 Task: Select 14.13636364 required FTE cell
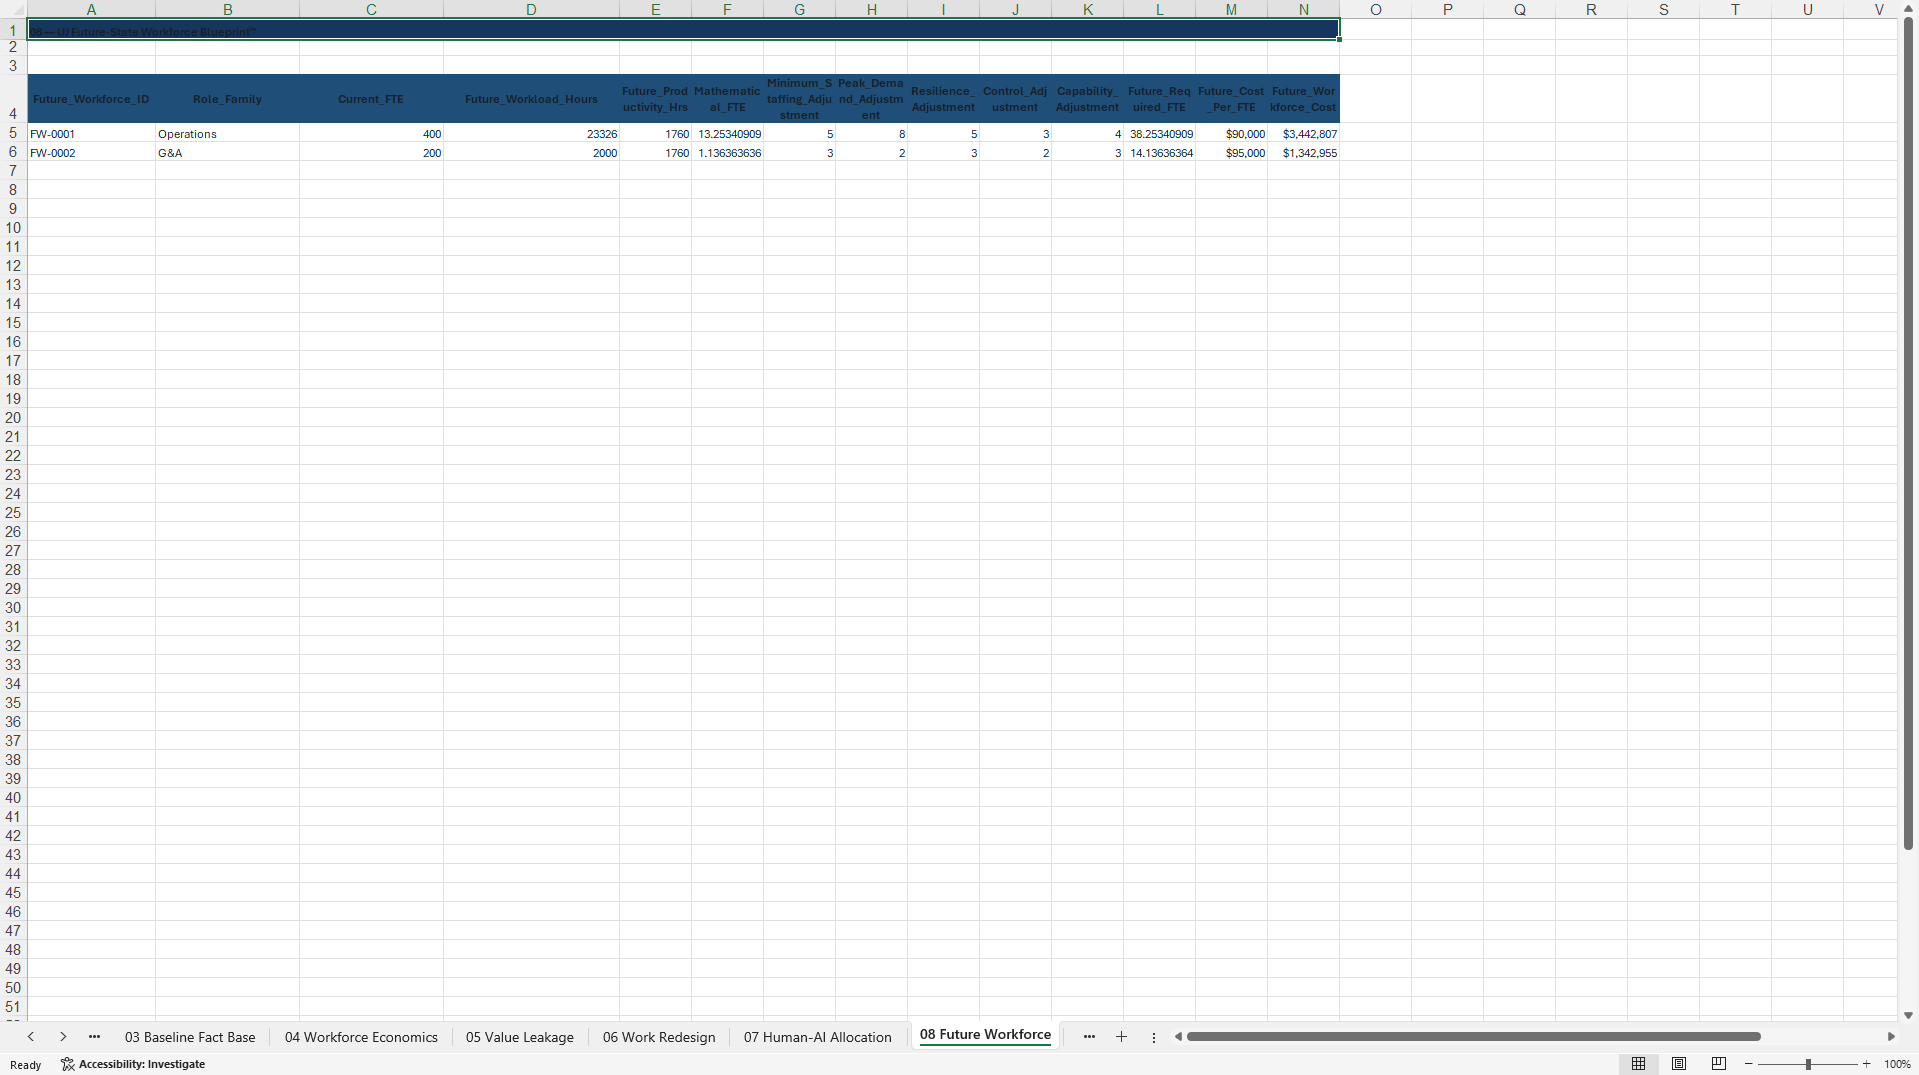[x=1159, y=152]
